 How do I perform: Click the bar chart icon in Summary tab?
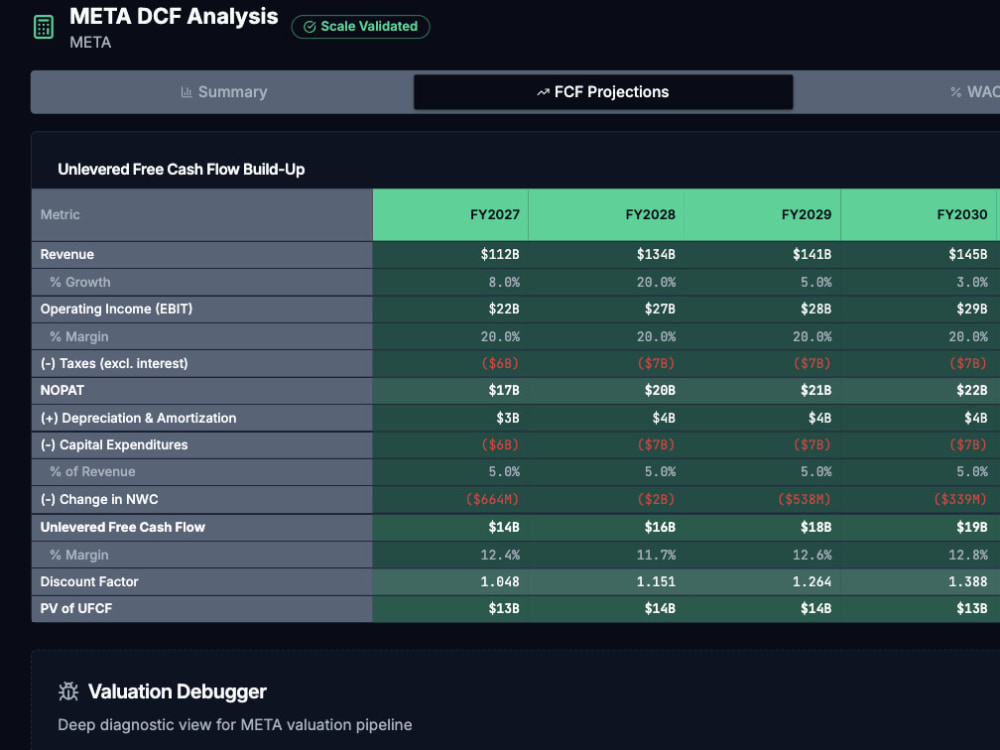click(186, 92)
